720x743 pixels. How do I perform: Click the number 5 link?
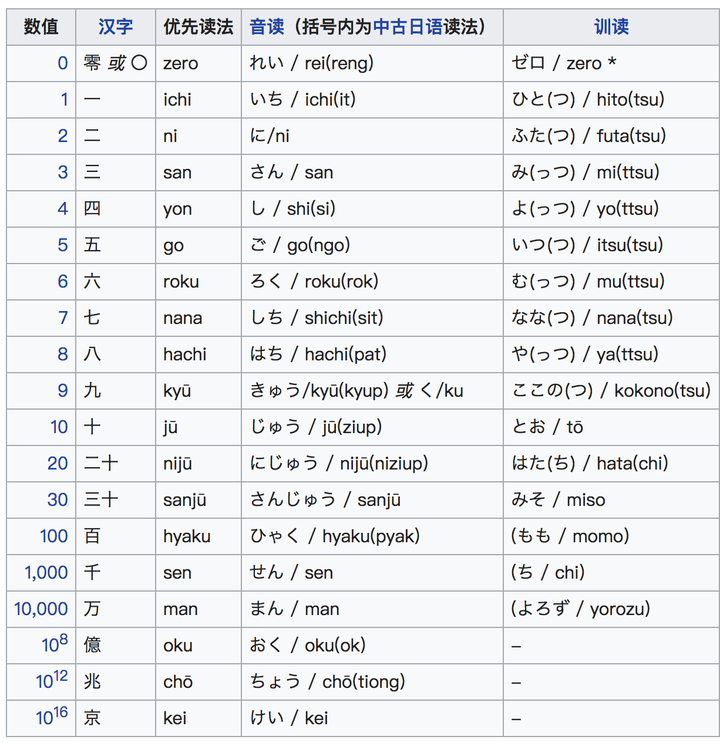coord(63,245)
